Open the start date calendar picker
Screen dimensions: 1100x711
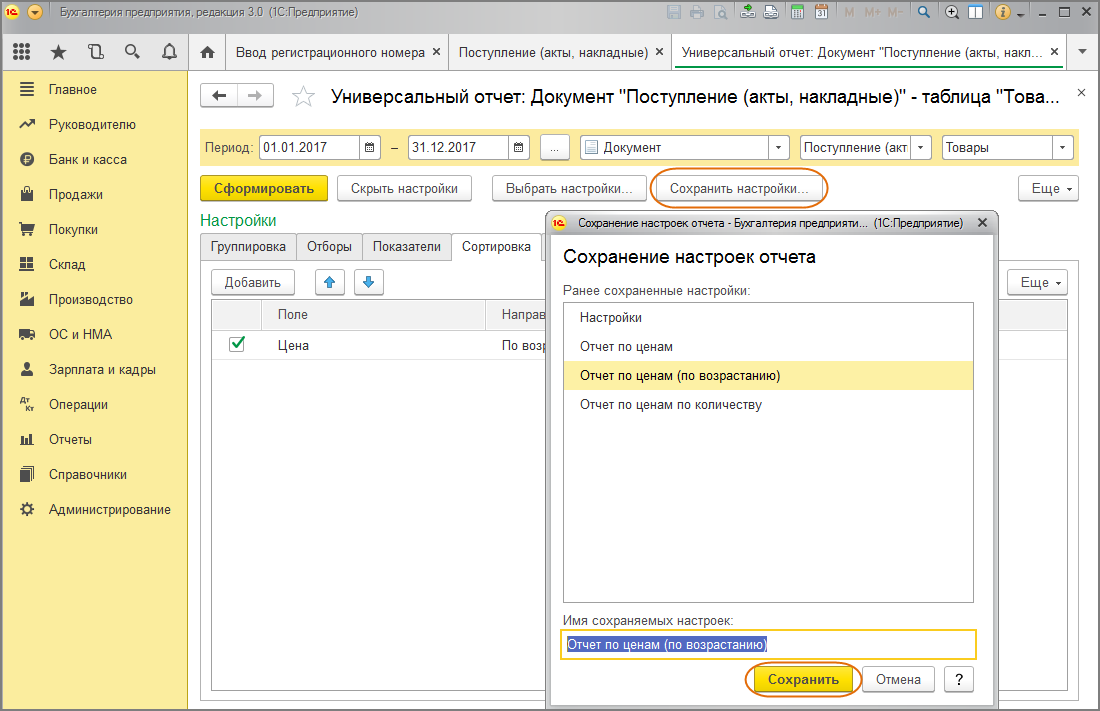(x=369, y=146)
